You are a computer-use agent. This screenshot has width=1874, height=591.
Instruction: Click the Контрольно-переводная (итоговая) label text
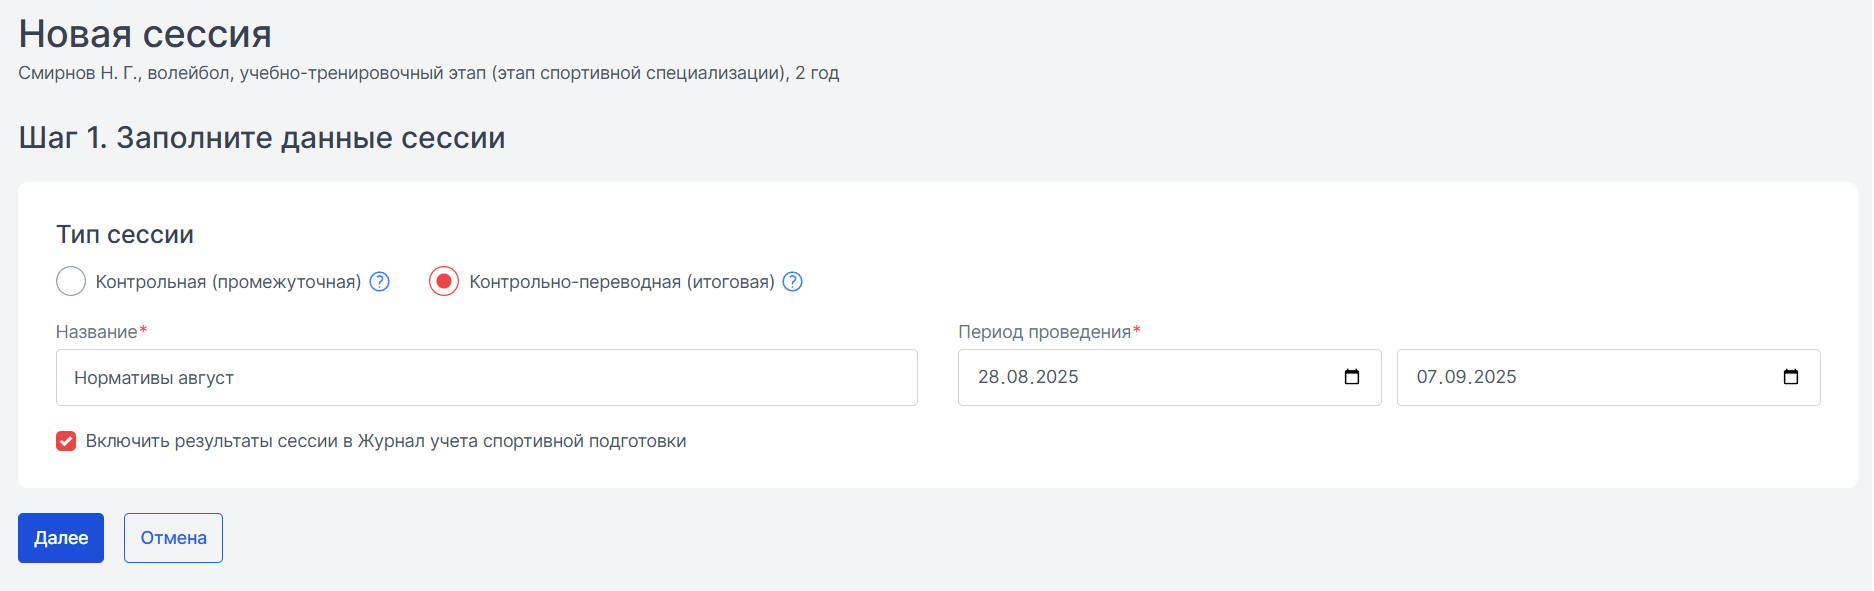pos(622,282)
